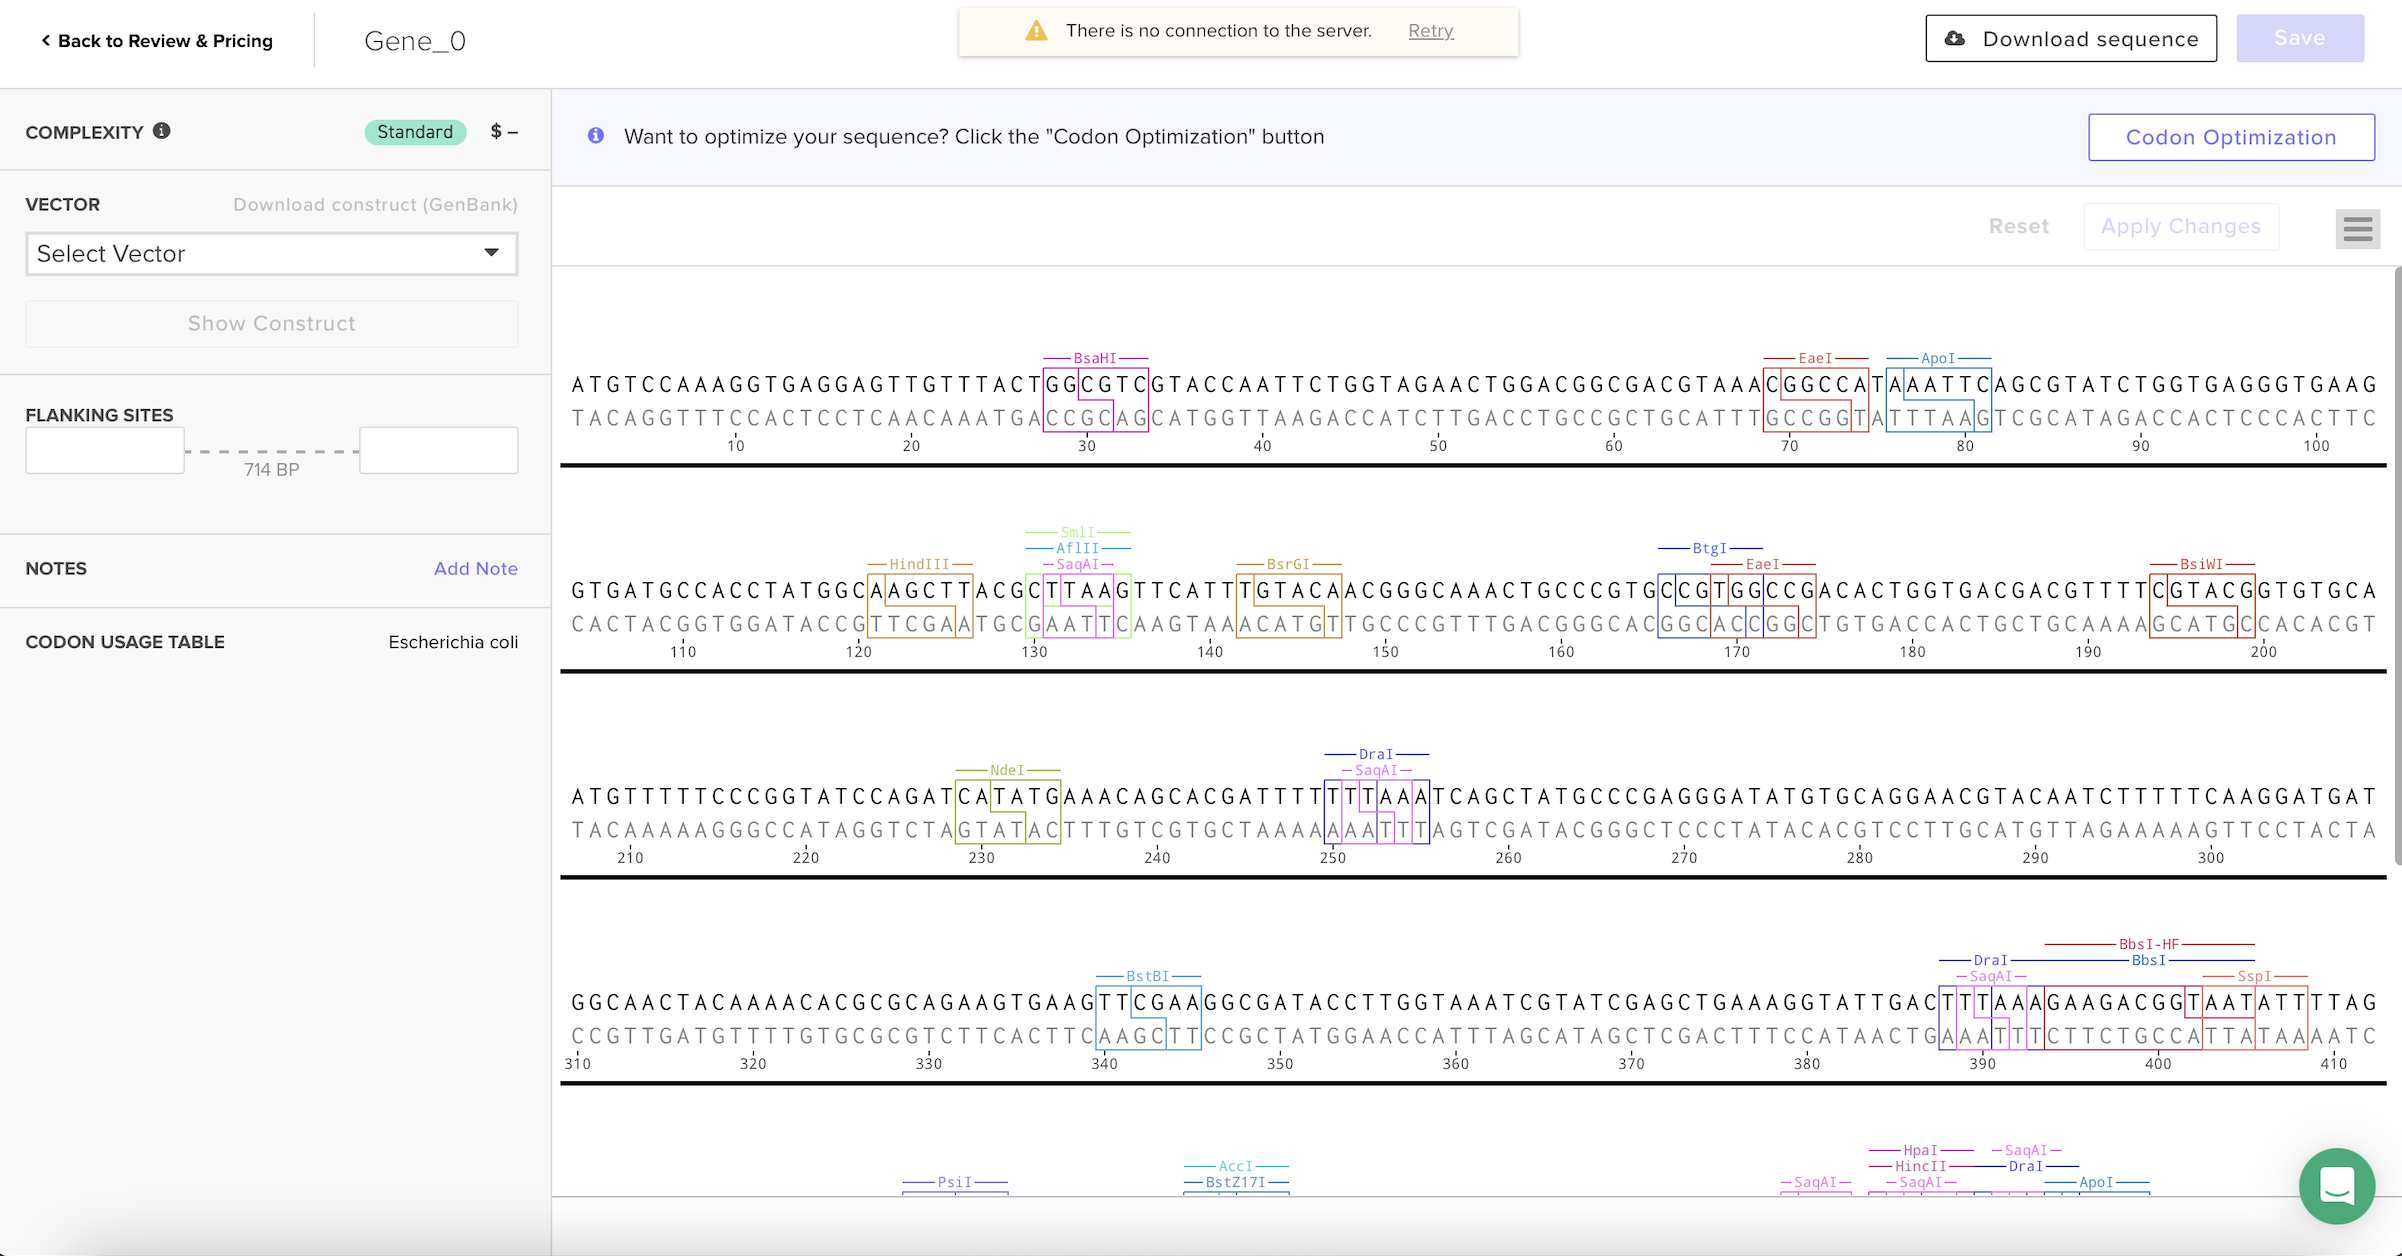
Task: Click the cloud icon on Download sequence
Action: 1953,38
